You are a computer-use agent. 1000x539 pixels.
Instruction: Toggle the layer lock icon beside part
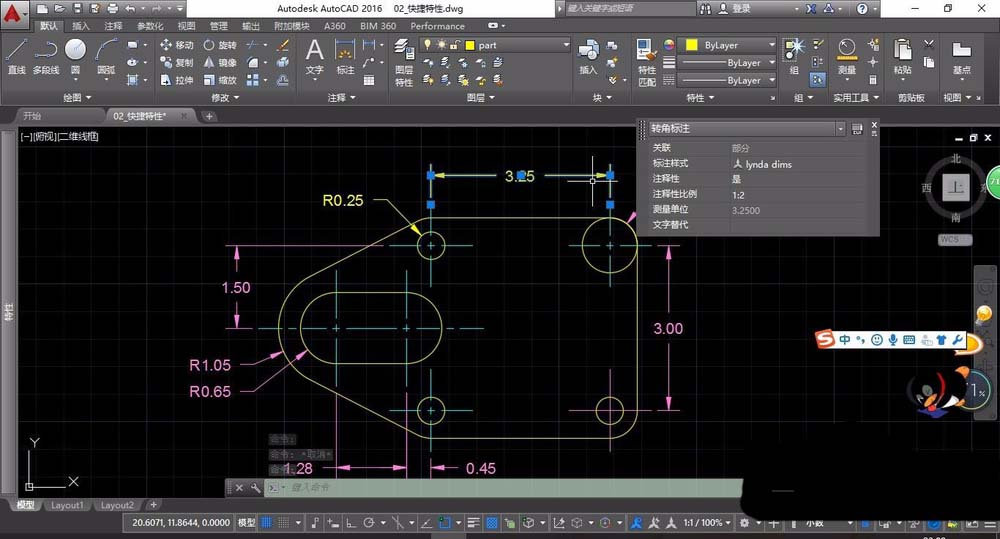pyautogui.click(x=453, y=45)
